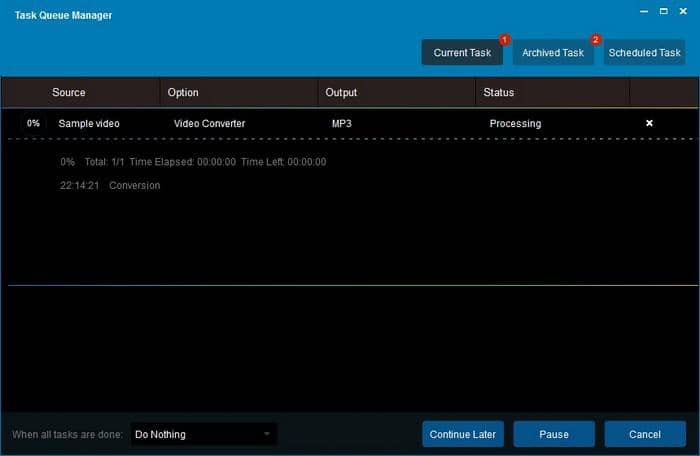This screenshot has height=456, width=700.
Task: Minimize the Task Queue Manager window
Action: [x=643, y=11]
